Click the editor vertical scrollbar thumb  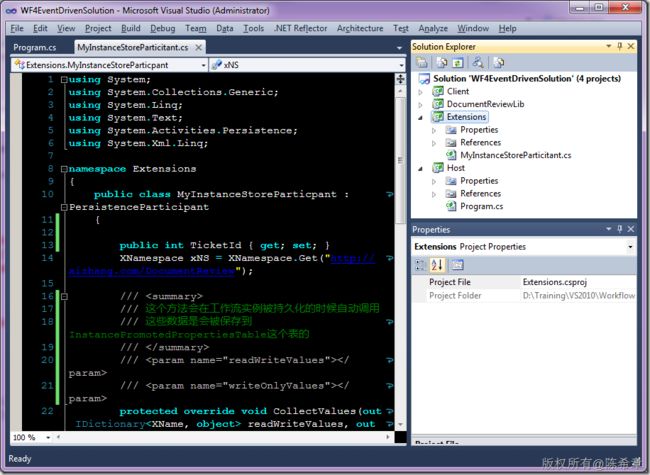[x=400, y=161]
